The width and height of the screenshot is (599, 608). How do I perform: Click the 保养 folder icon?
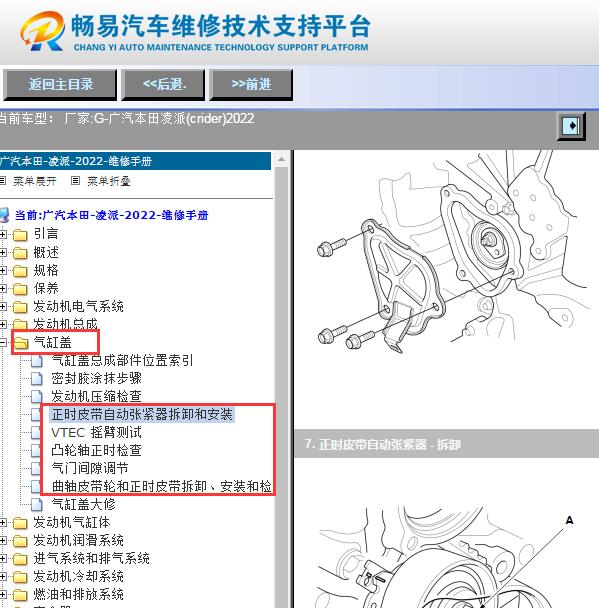point(20,288)
